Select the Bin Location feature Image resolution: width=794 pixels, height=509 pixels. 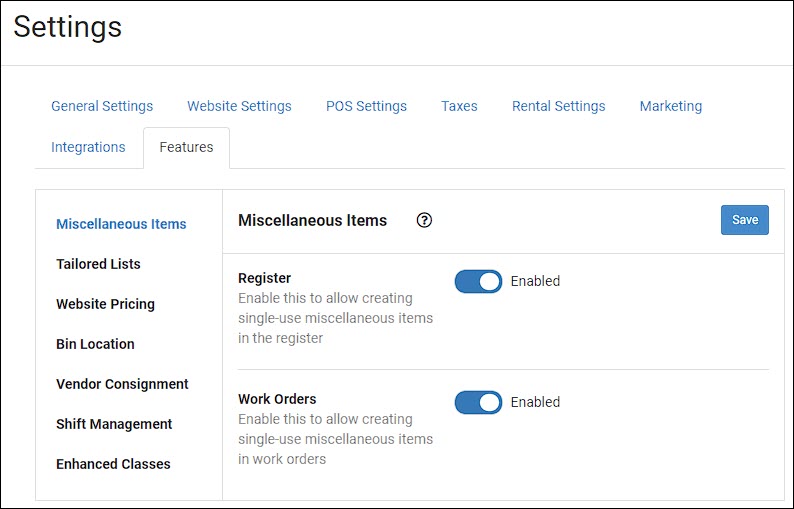coord(95,344)
